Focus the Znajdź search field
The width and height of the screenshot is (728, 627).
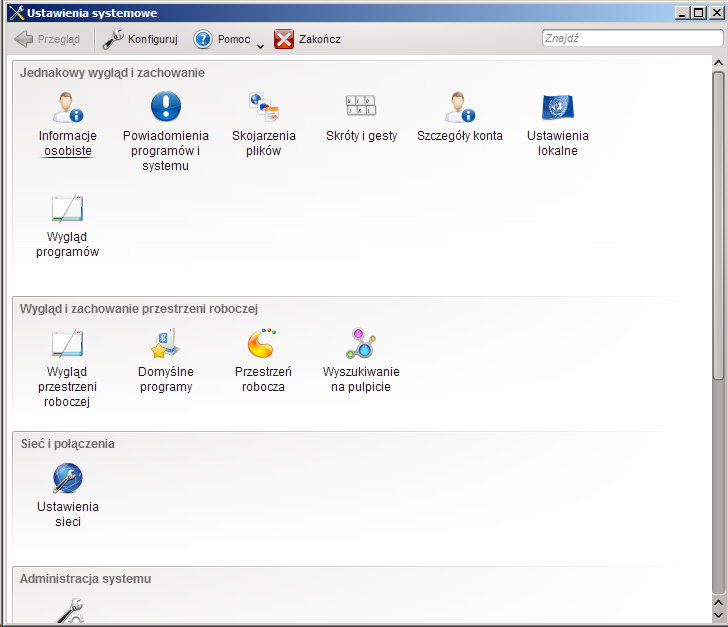coord(630,39)
